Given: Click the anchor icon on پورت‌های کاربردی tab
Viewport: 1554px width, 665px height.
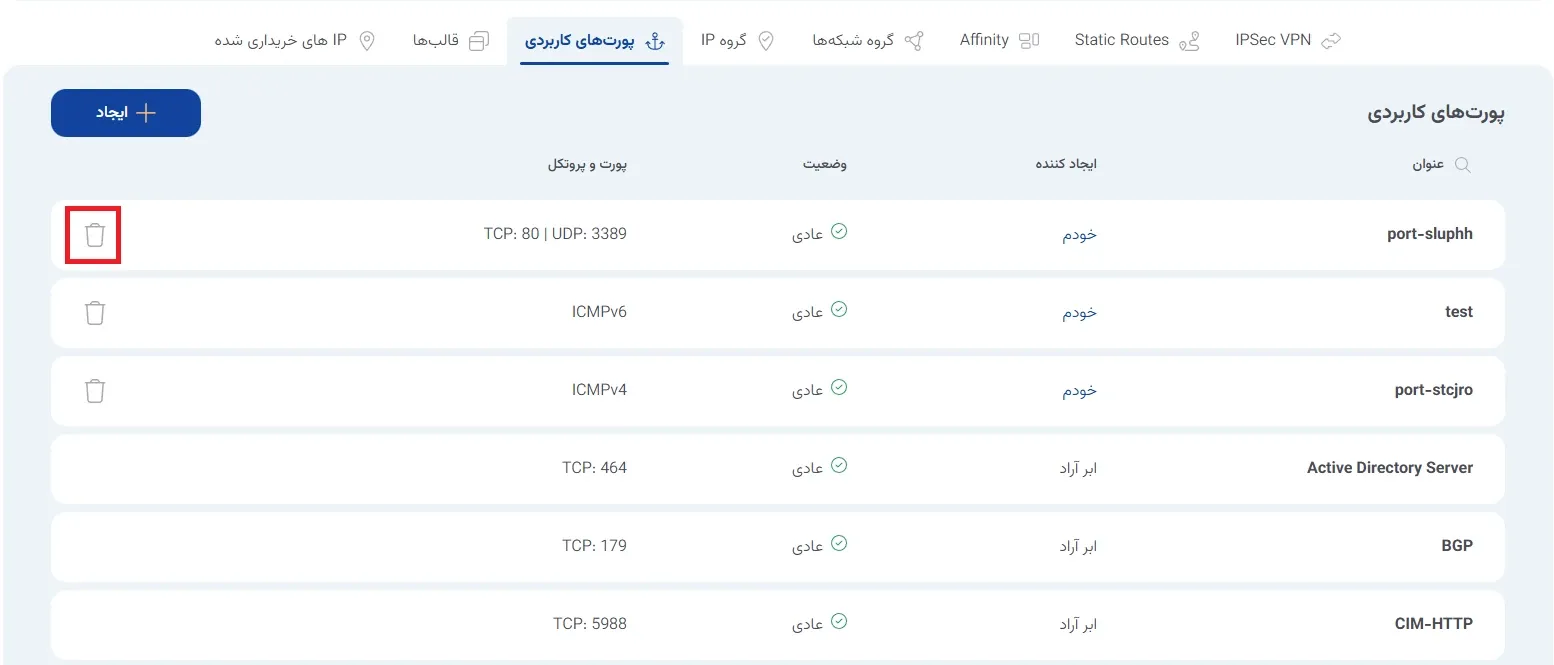Looking at the screenshot, I should [x=654, y=41].
